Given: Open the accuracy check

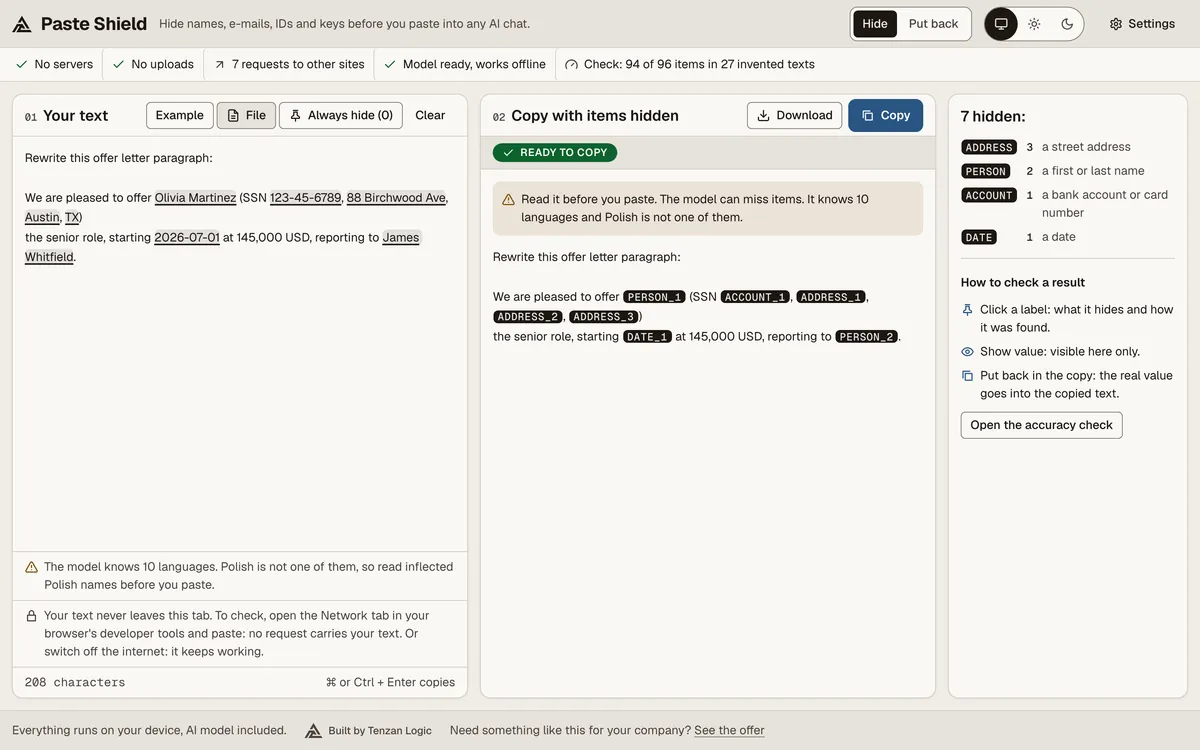Looking at the screenshot, I should point(1041,425).
